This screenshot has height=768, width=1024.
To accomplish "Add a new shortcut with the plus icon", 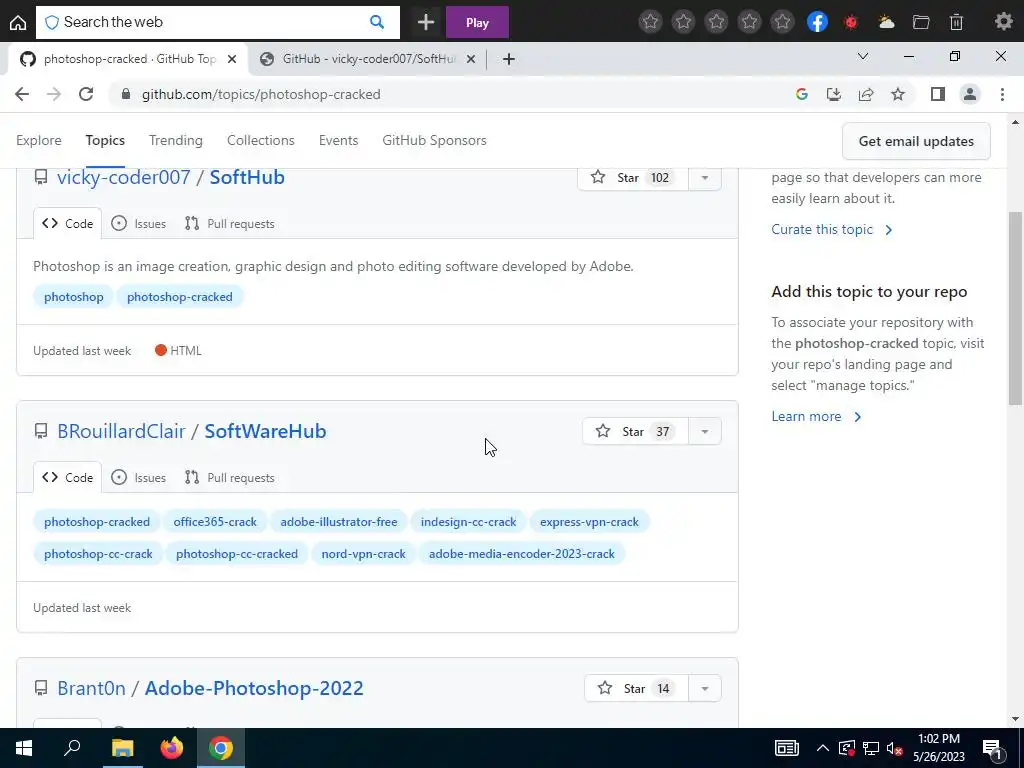I will tap(426, 23).
